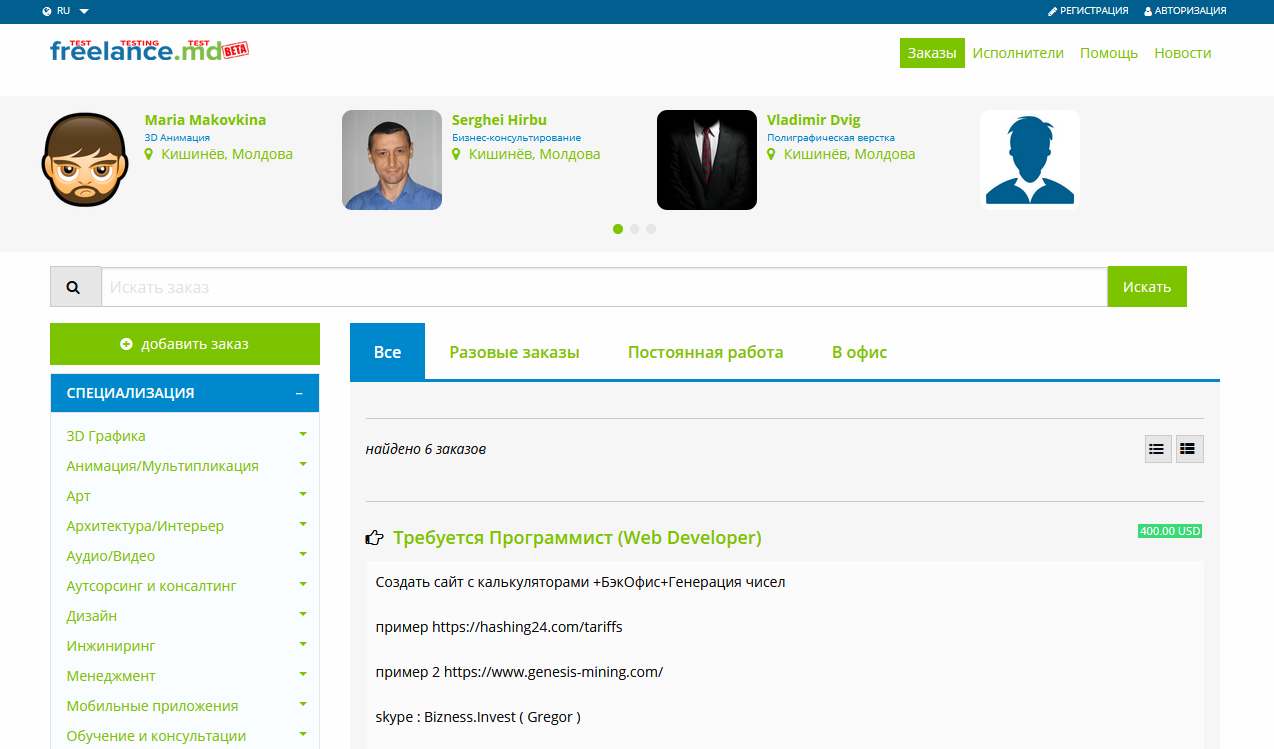
Task: Open the Исполнители menu item
Action: [x=1018, y=53]
